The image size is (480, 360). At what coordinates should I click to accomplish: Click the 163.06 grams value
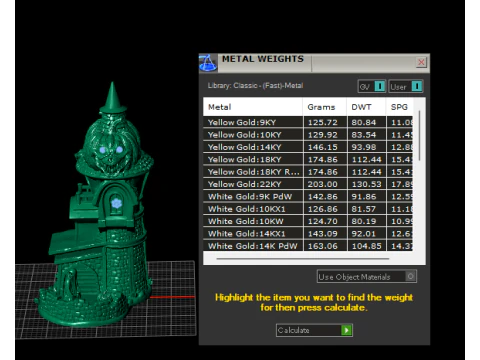tap(323, 246)
